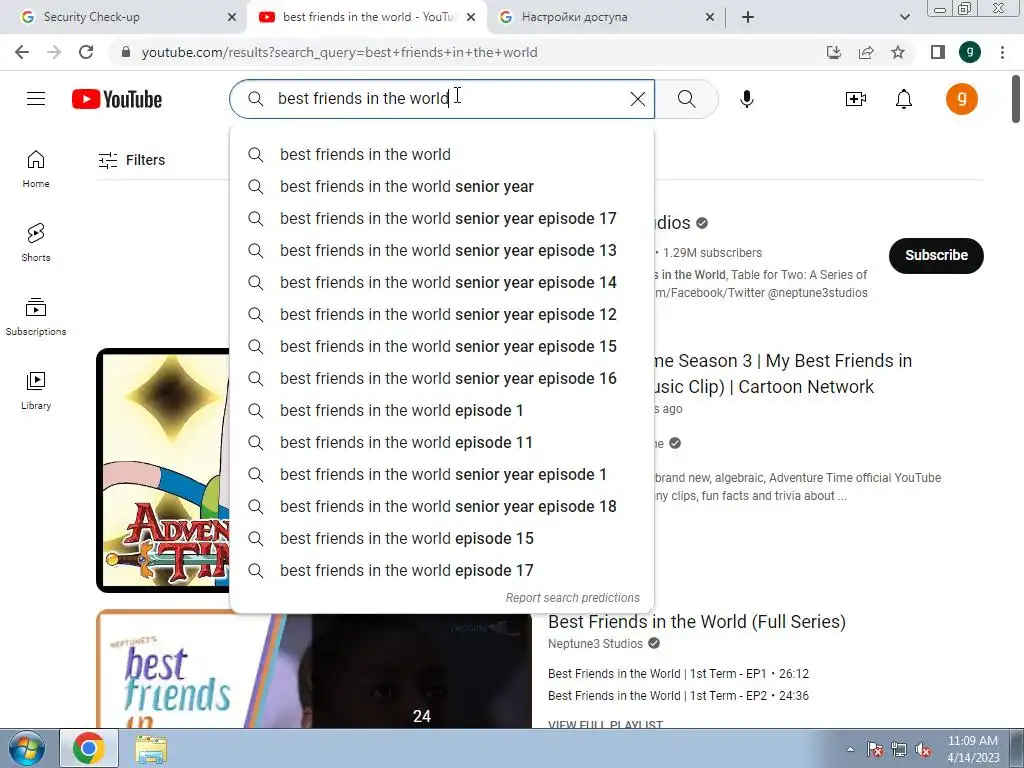
Task: Choose suggestion senior year episode 15
Action: [x=442, y=346]
